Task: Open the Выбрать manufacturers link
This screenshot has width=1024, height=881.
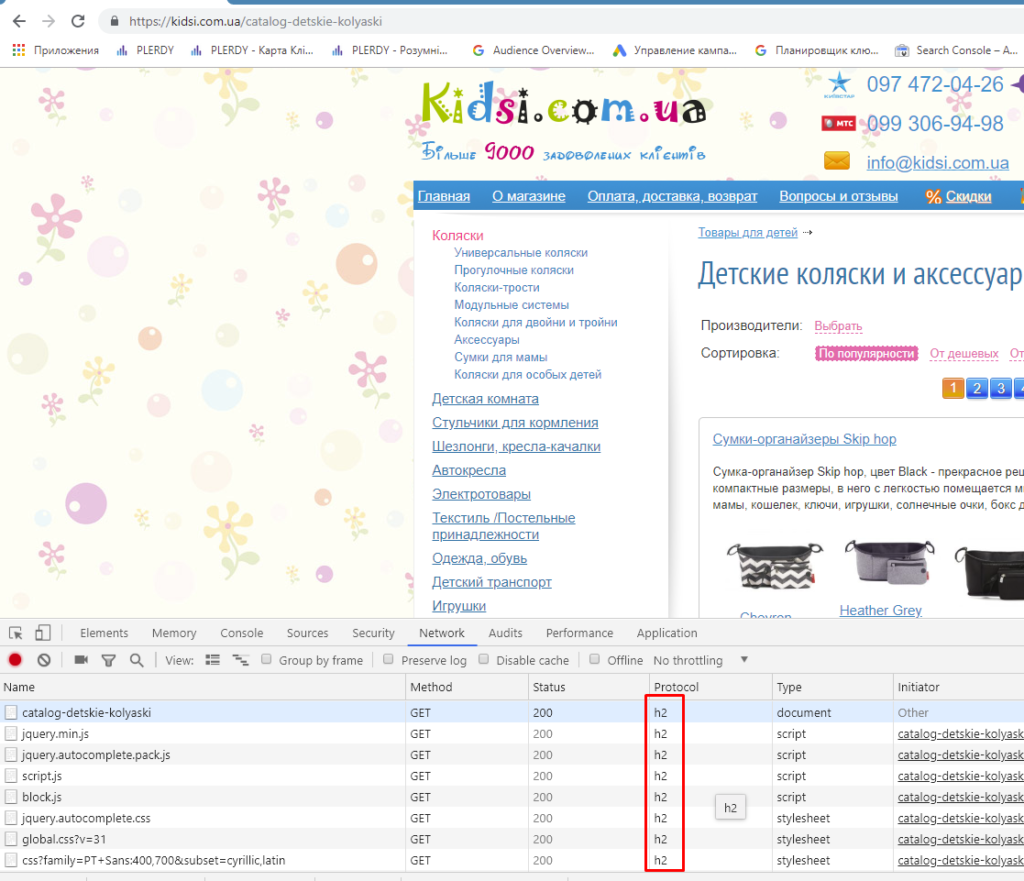Action: point(838,326)
